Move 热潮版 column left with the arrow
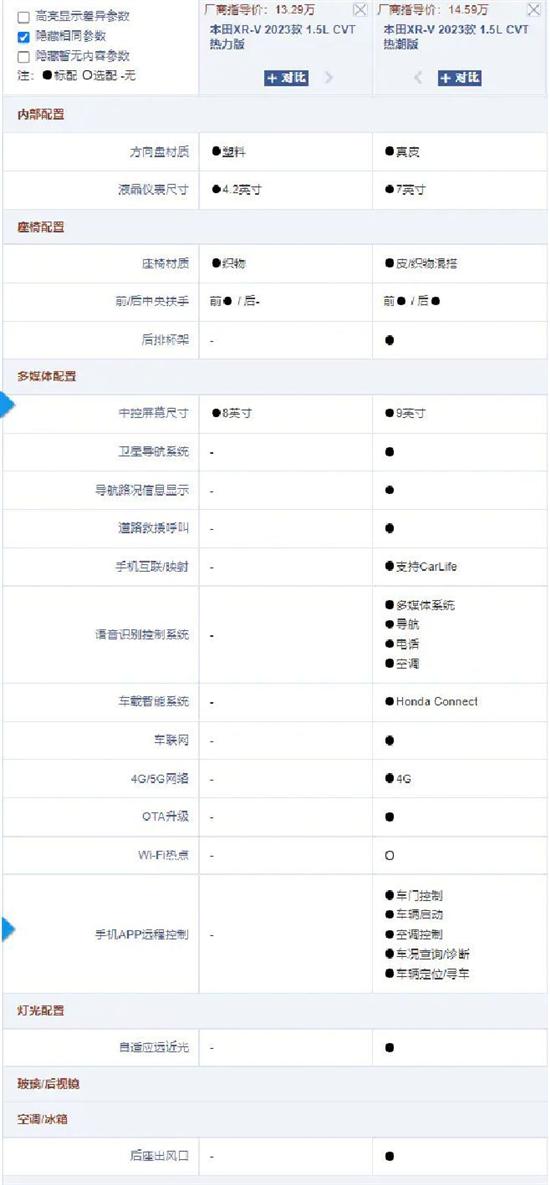The image size is (550, 1185). [418, 77]
